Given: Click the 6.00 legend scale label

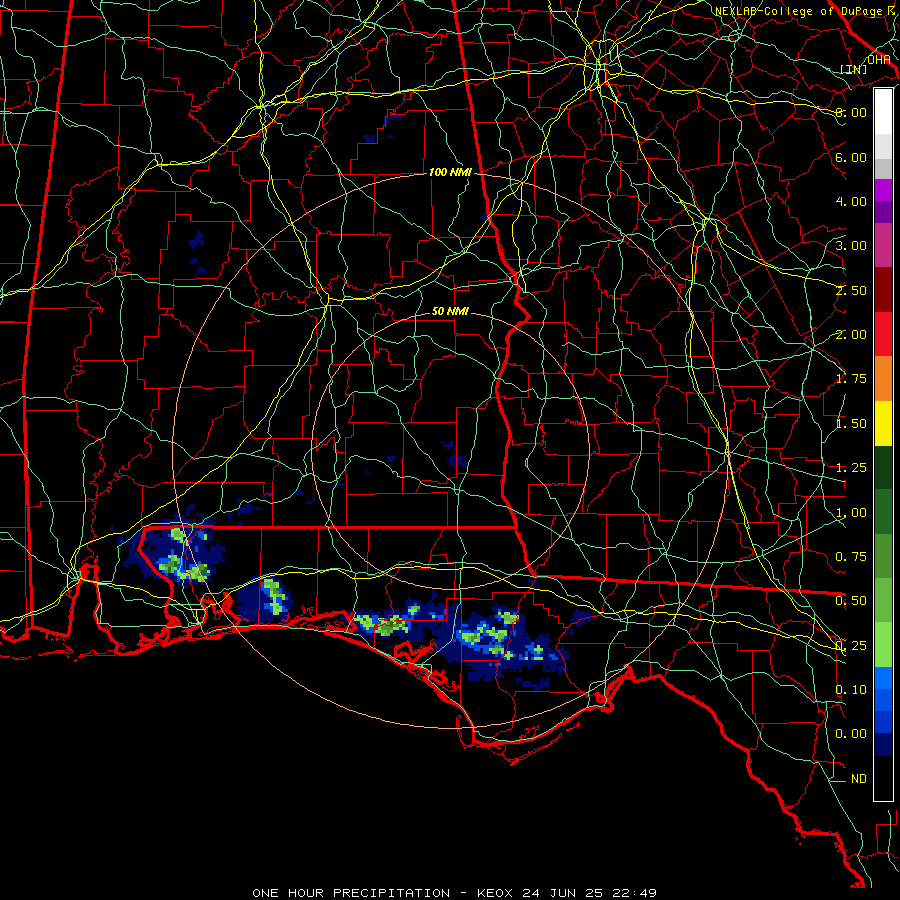Looking at the screenshot, I should click(x=851, y=157).
